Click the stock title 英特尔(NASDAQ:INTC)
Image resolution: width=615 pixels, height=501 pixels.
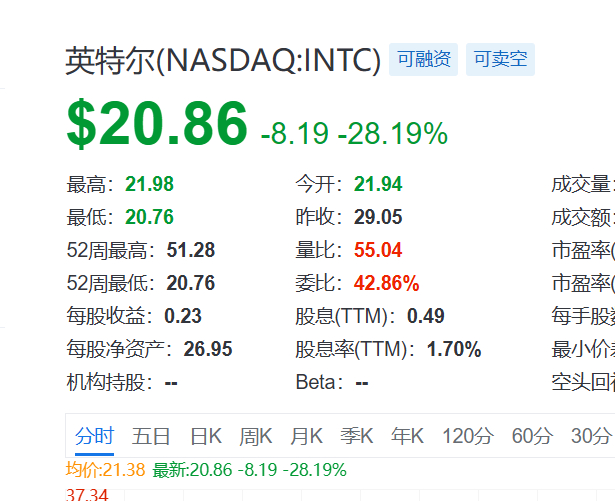click(x=223, y=60)
